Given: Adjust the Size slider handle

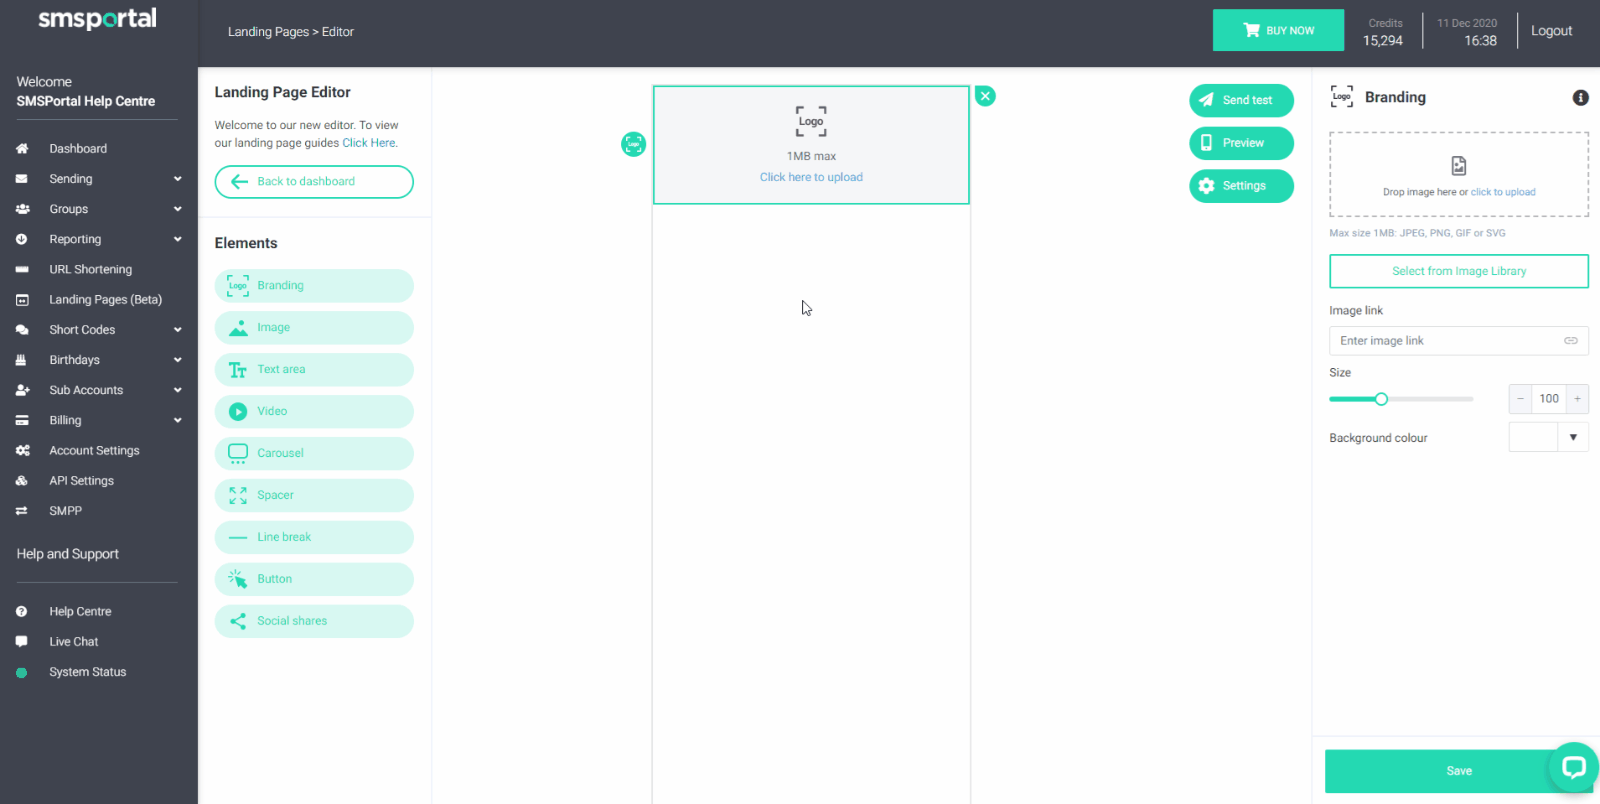Looking at the screenshot, I should (x=1381, y=399).
